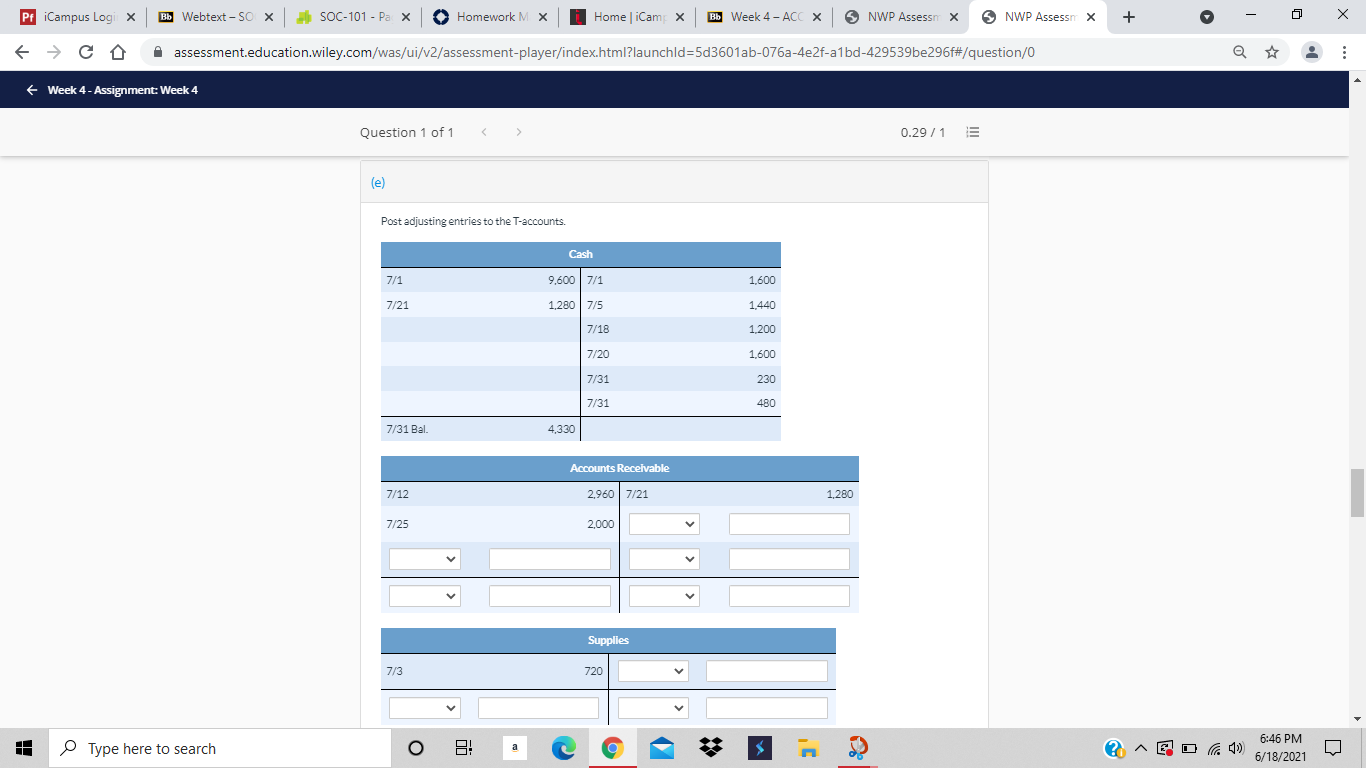This screenshot has height=768, width=1366.
Task: Click credit amount field right of 7/25
Action: (789, 524)
